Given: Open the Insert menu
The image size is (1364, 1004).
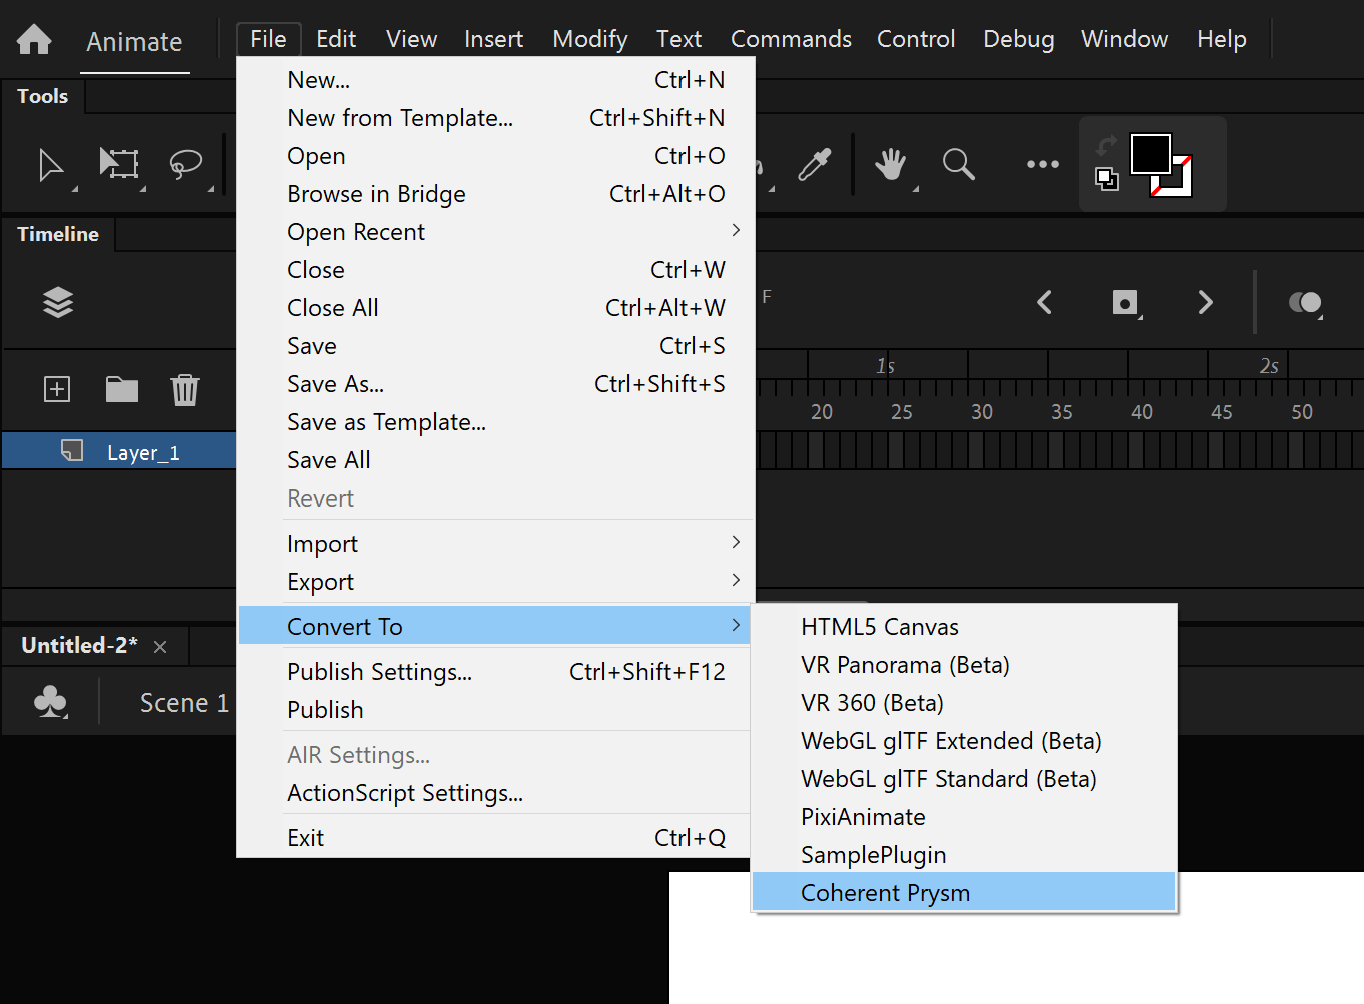Looking at the screenshot, I should 493,39.
